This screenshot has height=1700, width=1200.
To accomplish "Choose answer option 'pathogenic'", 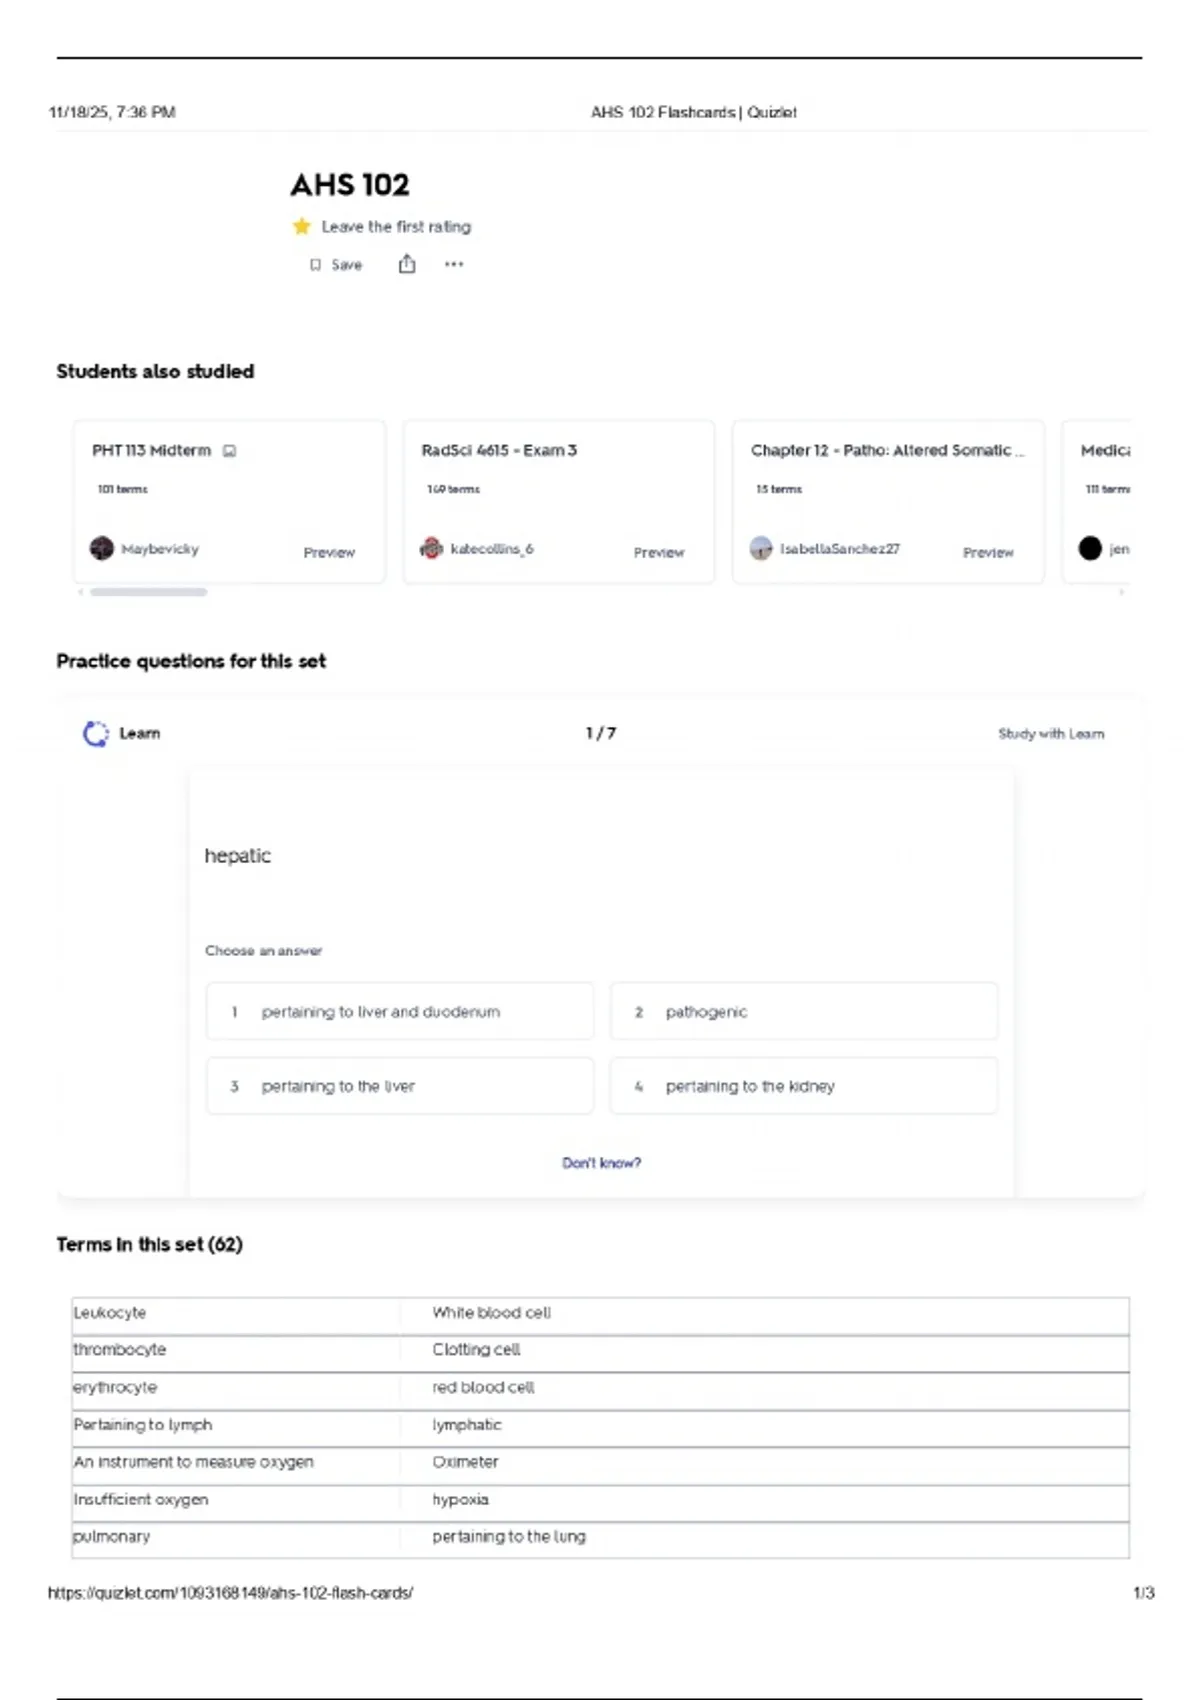I will pyautogui.click(x=803, y=1012).
